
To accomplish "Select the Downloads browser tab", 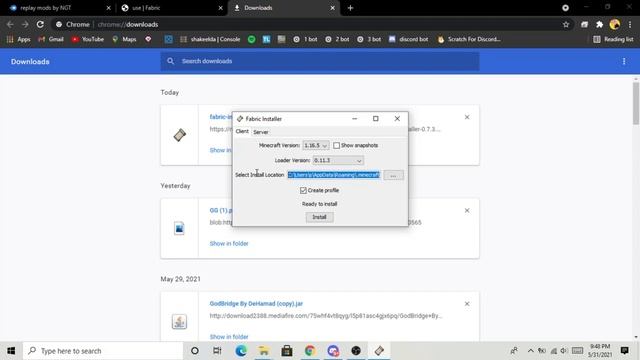I will point(284,8).
